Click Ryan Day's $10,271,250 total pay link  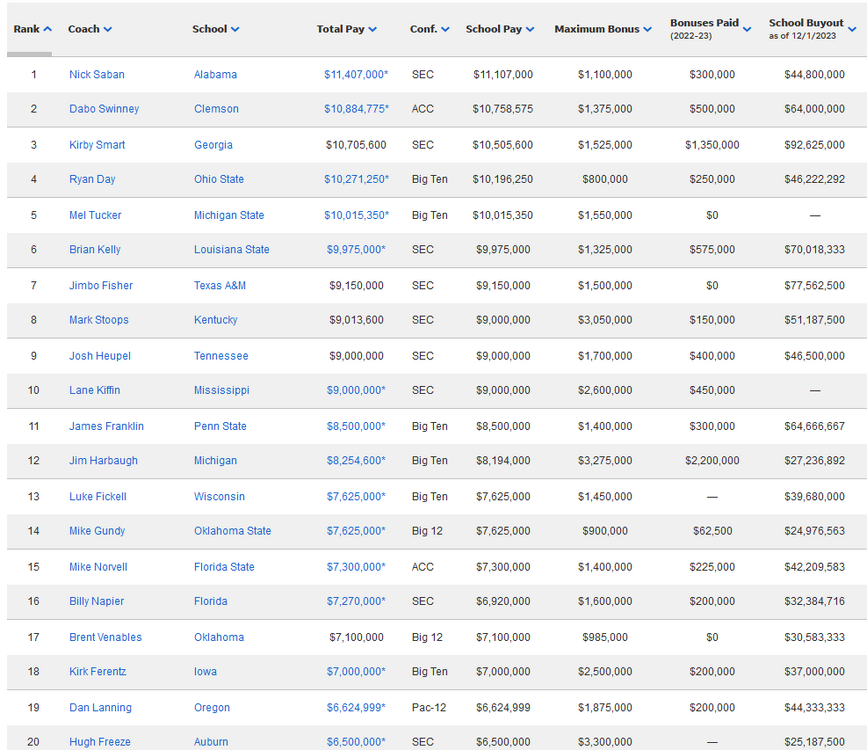[x=355, y=180]
